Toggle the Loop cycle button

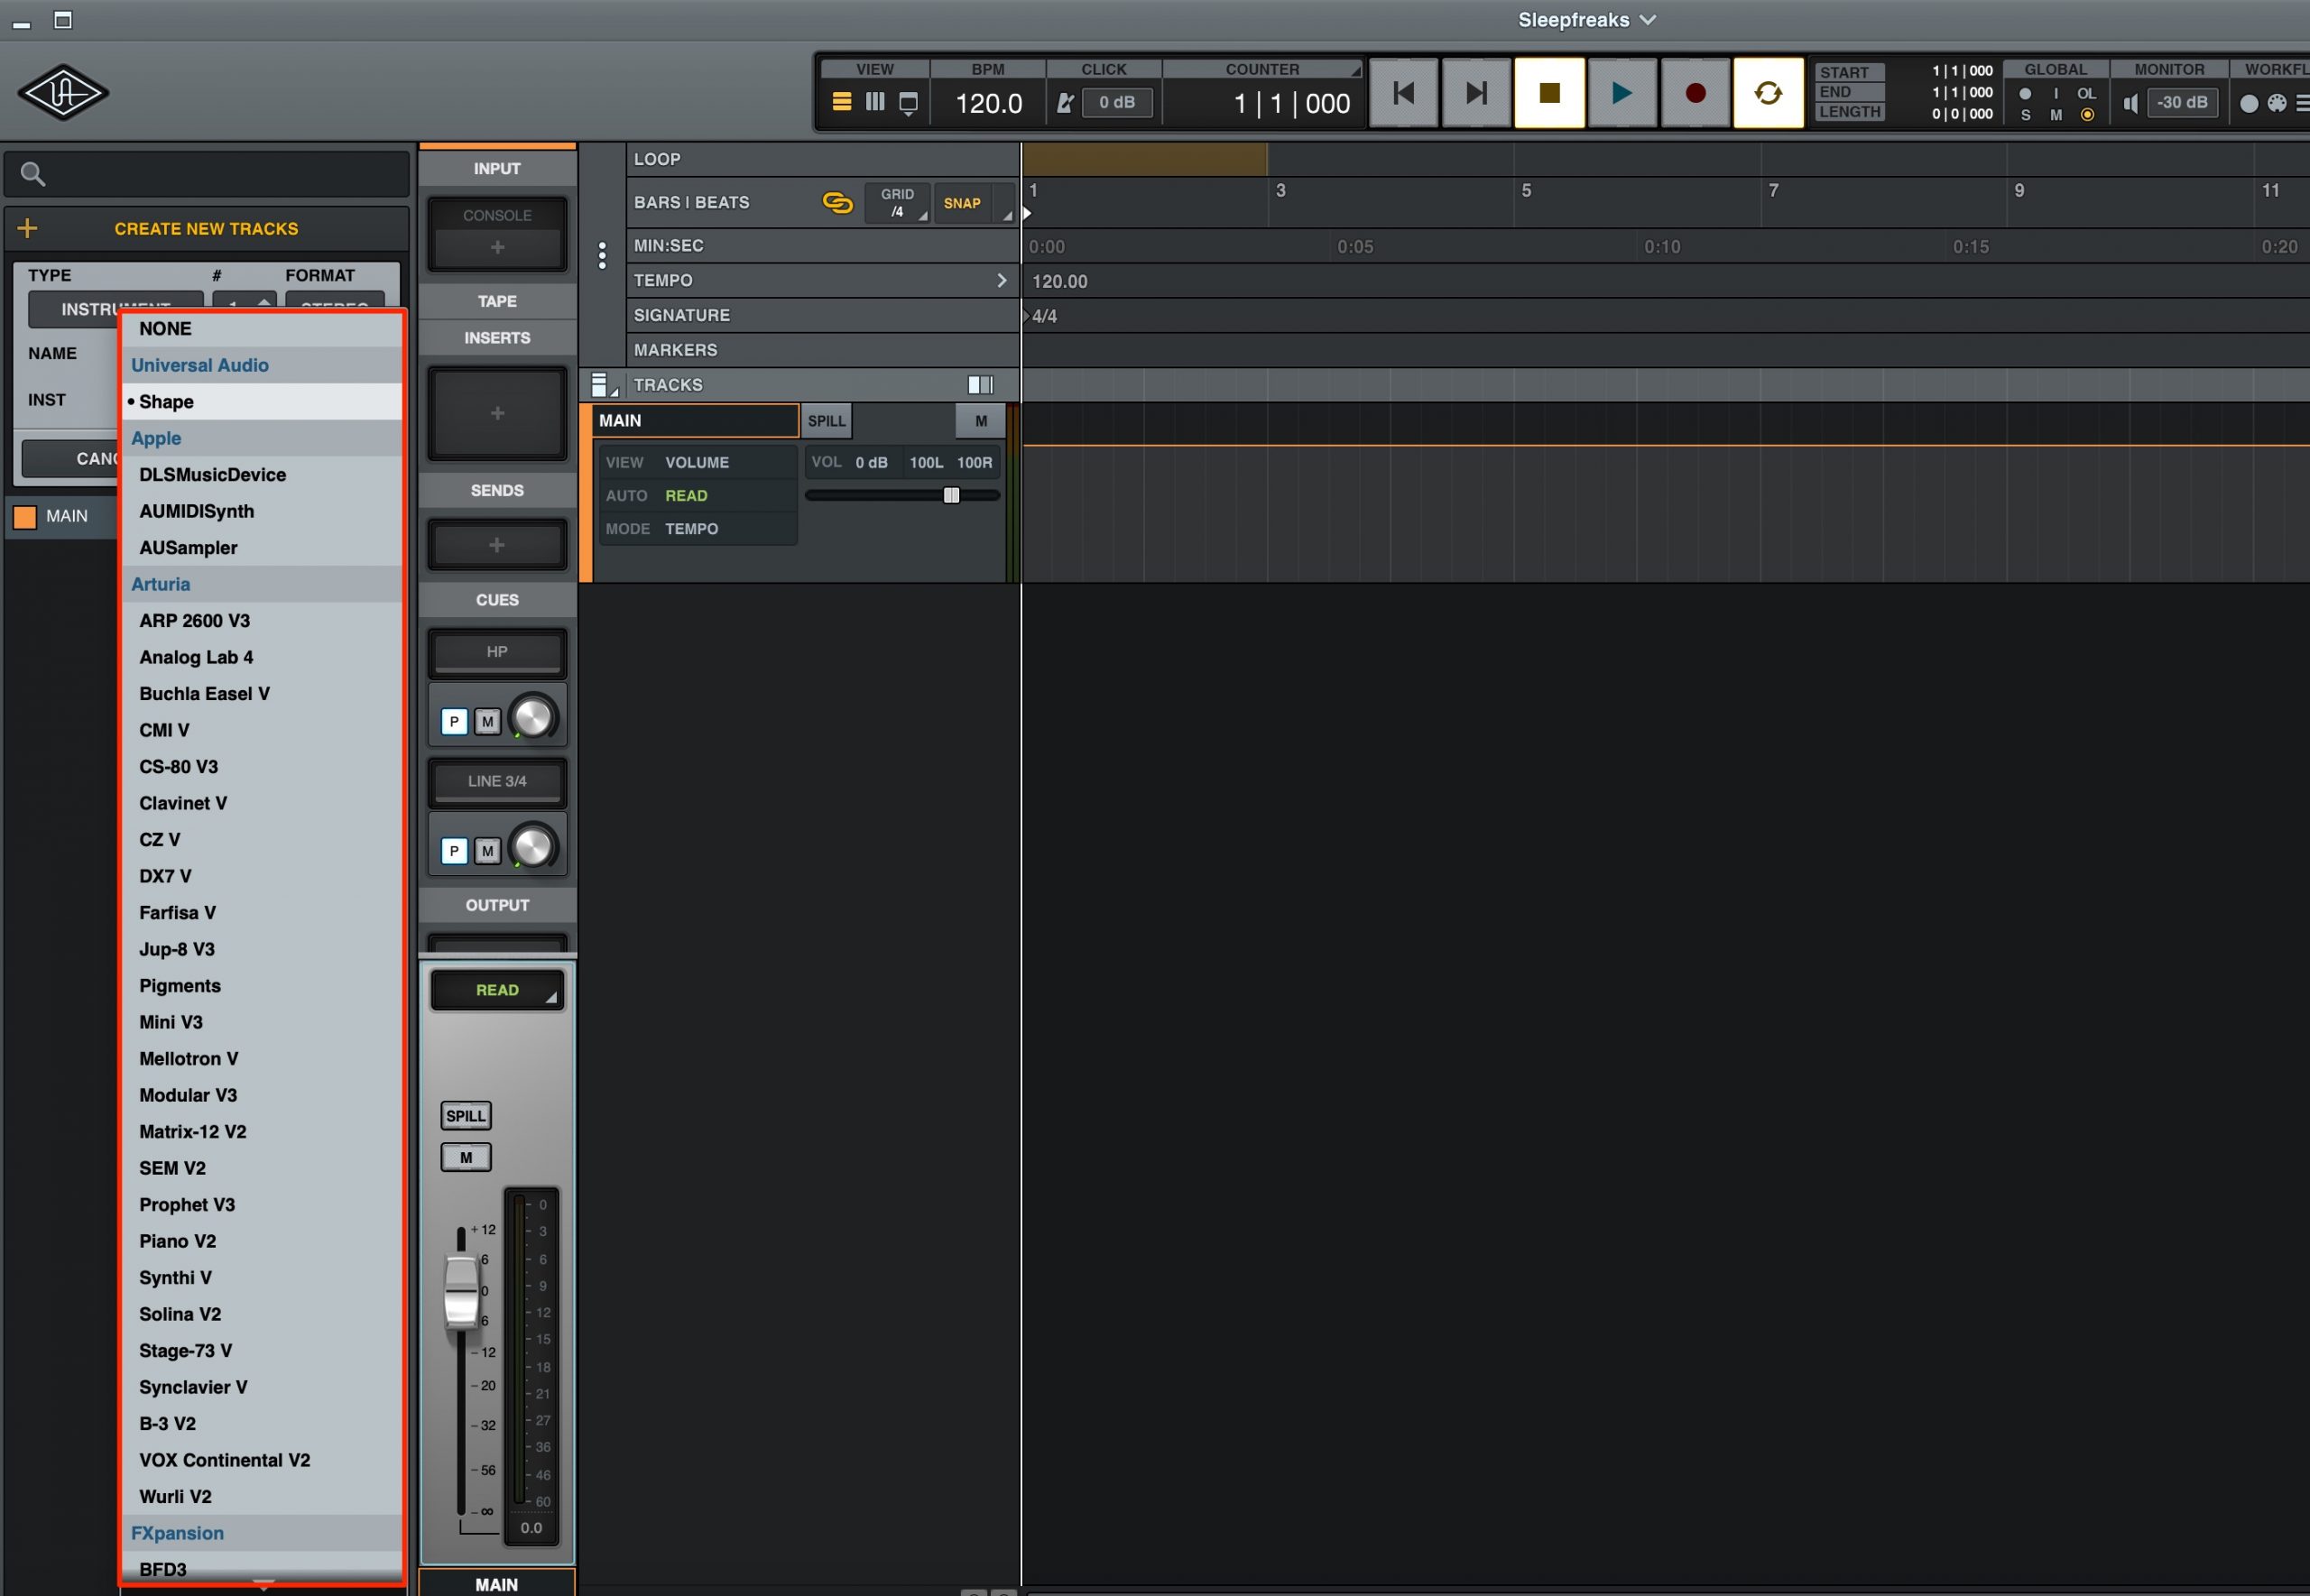(1768, 93)
